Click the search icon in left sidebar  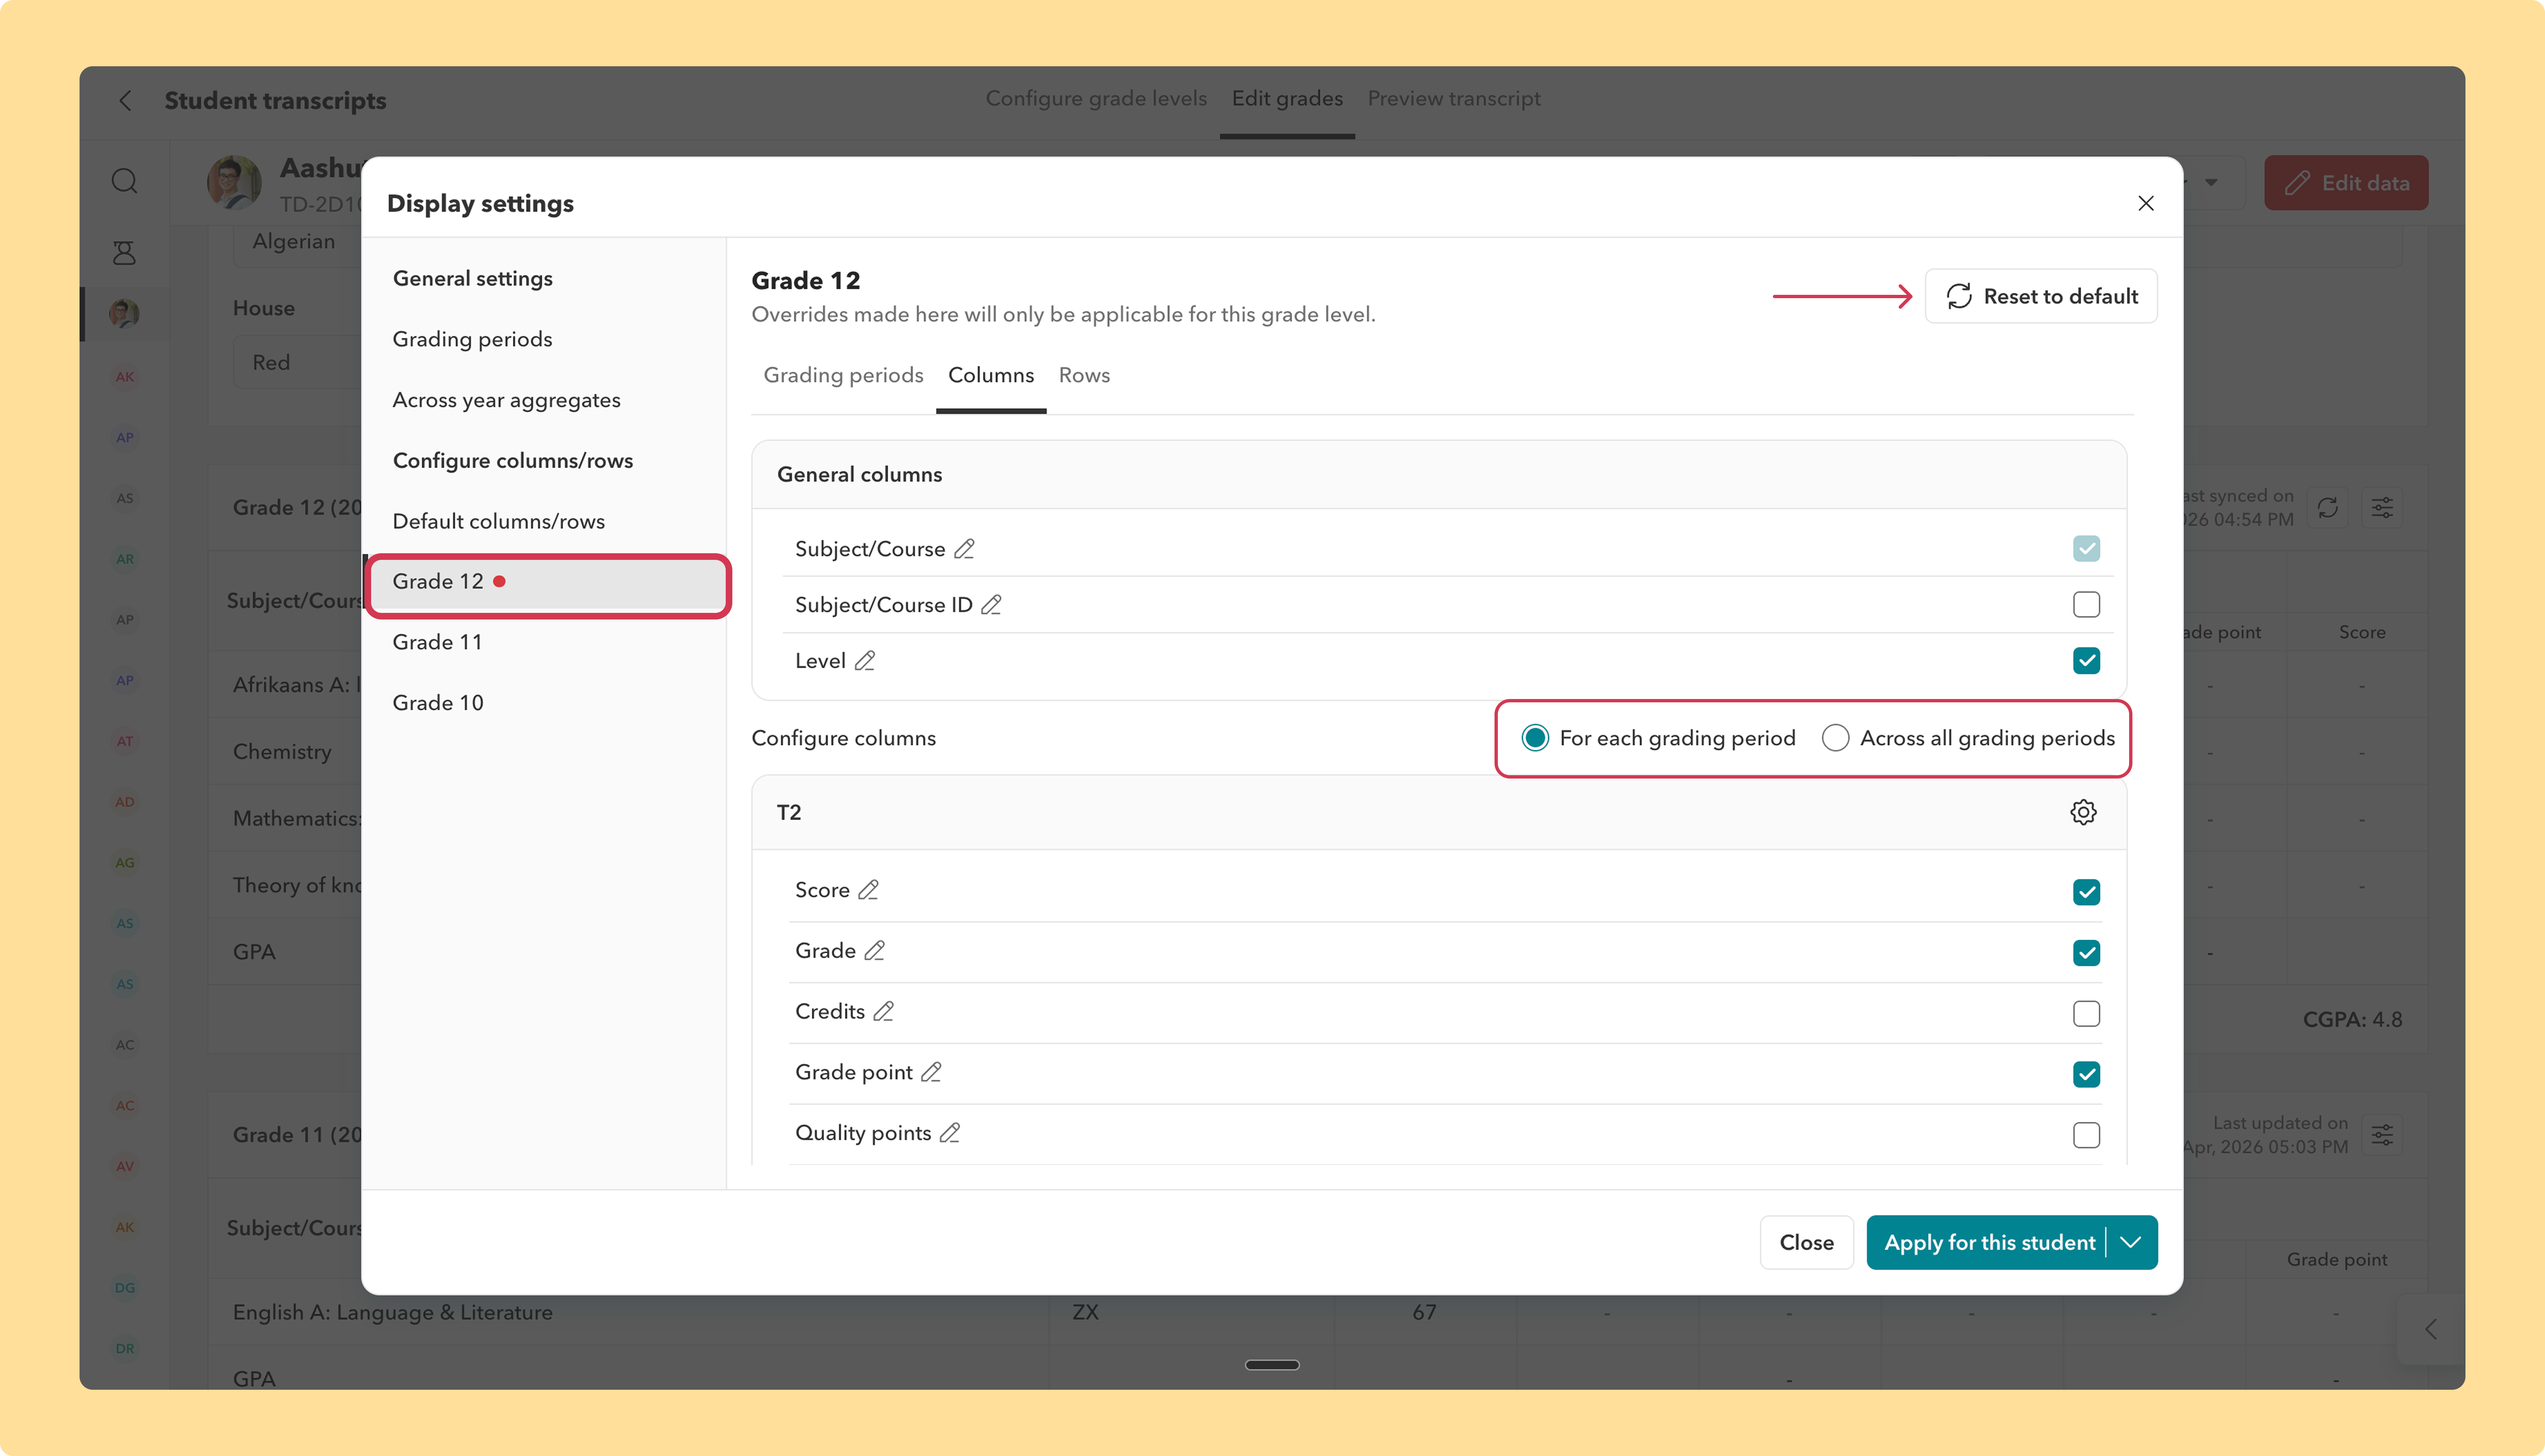coord(124,181)
